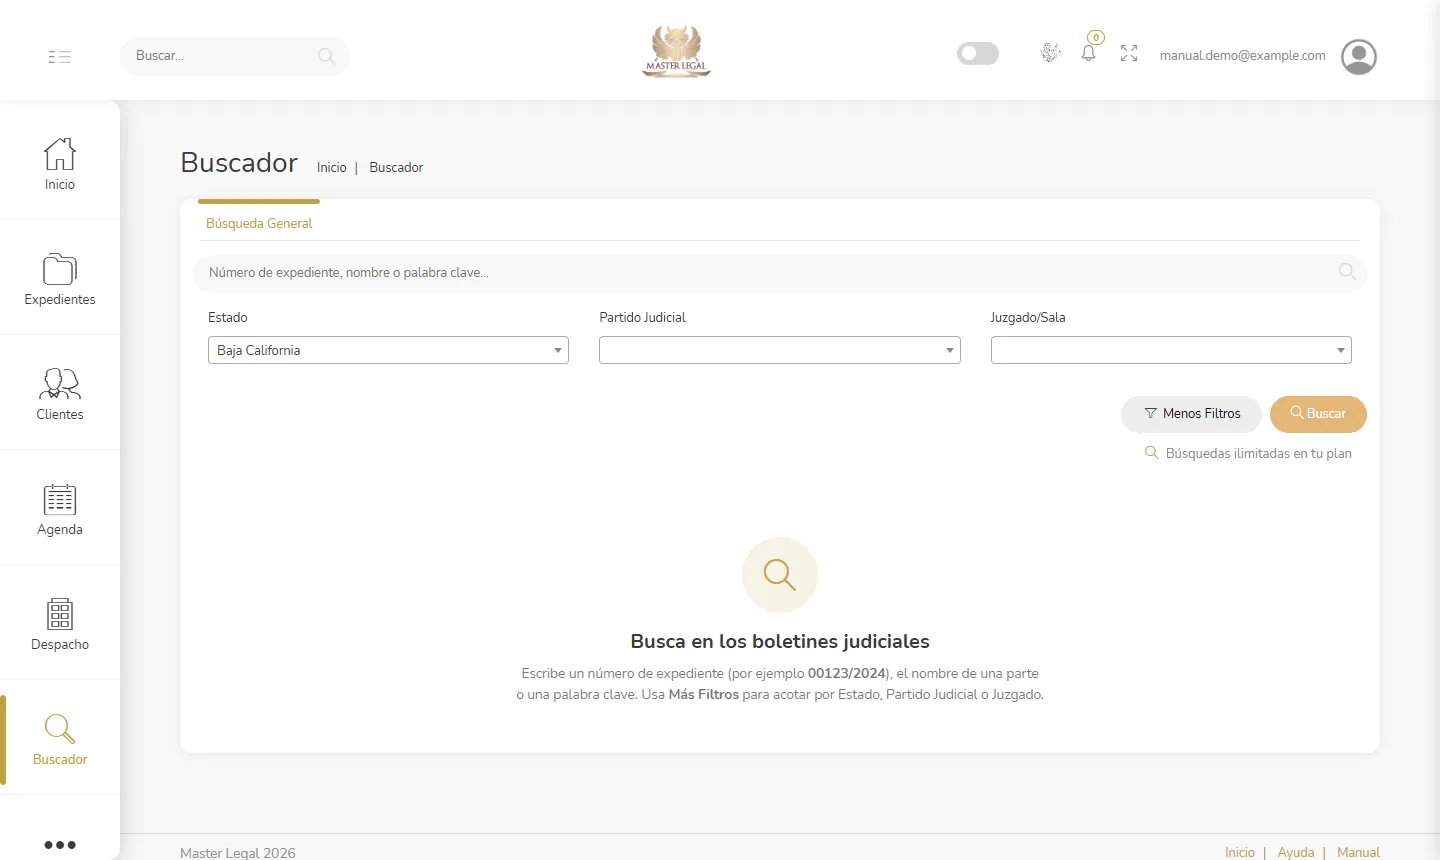
Task: Enter fullscreen mode with the expand icon
Action: (x=1129, y=54)
